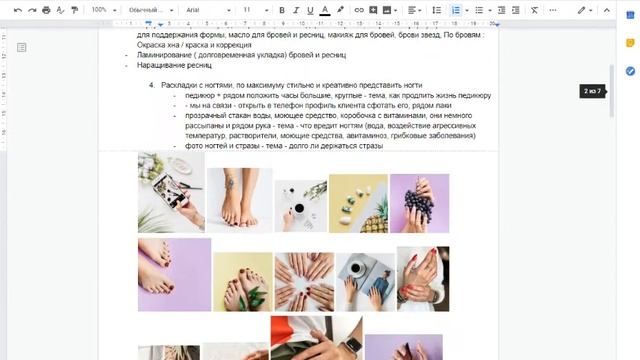Select the phone photographing nails image
This screenshot has width=640, height=360.
click(171, 192)
